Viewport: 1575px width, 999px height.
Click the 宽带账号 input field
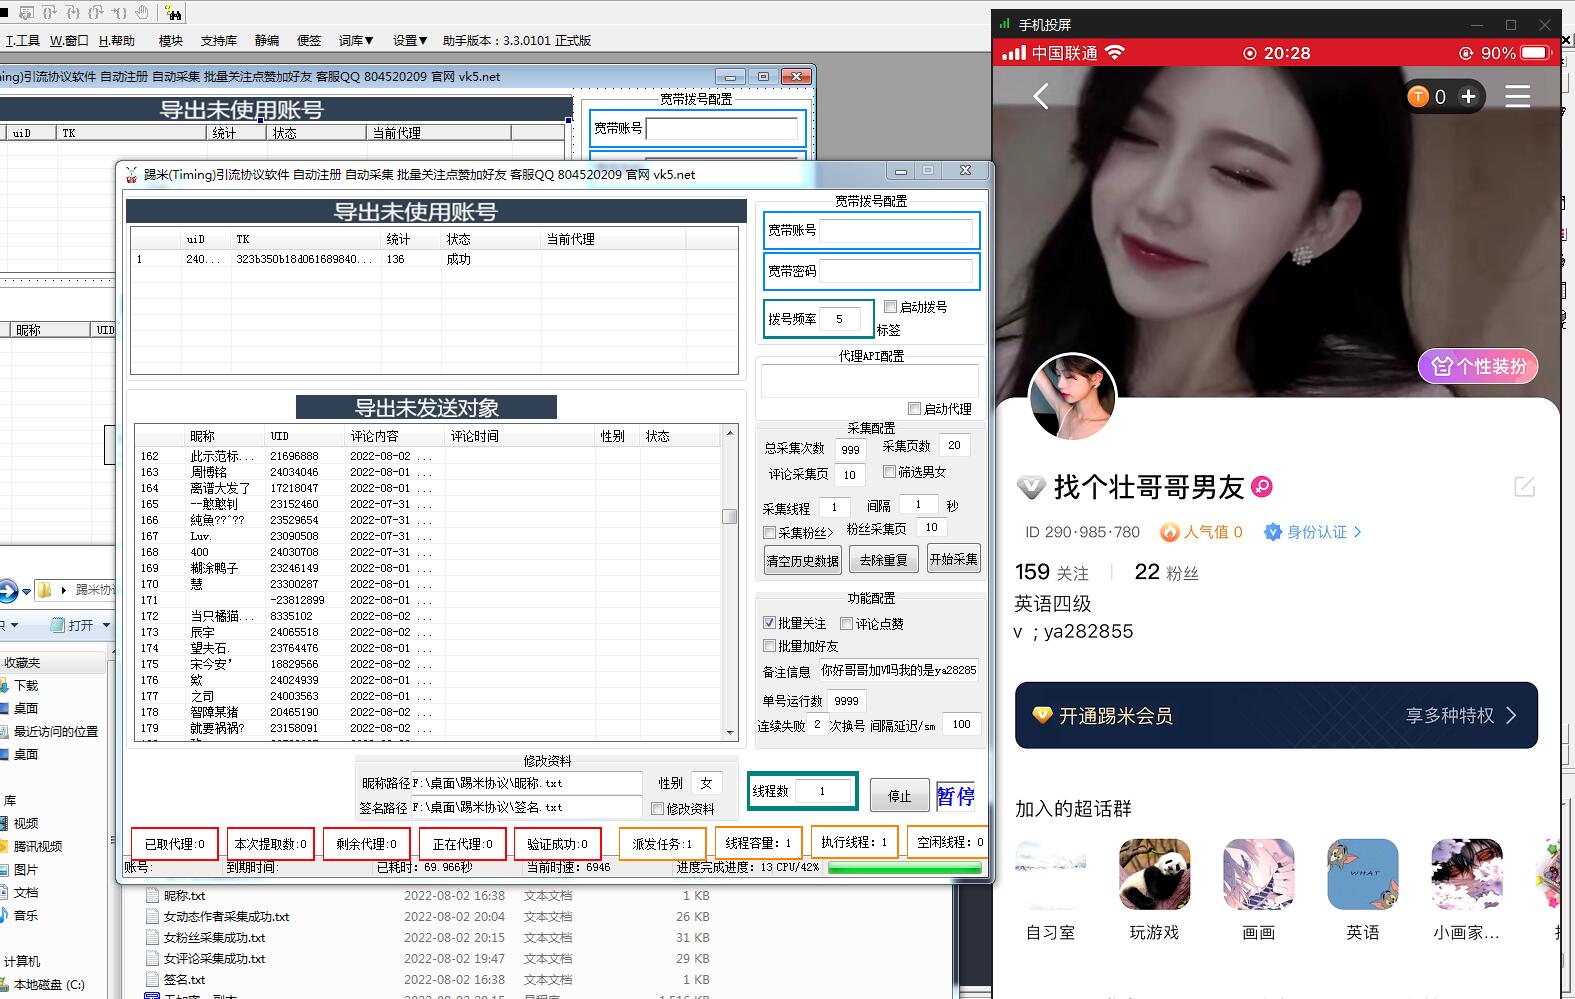[x=895, y=231]
